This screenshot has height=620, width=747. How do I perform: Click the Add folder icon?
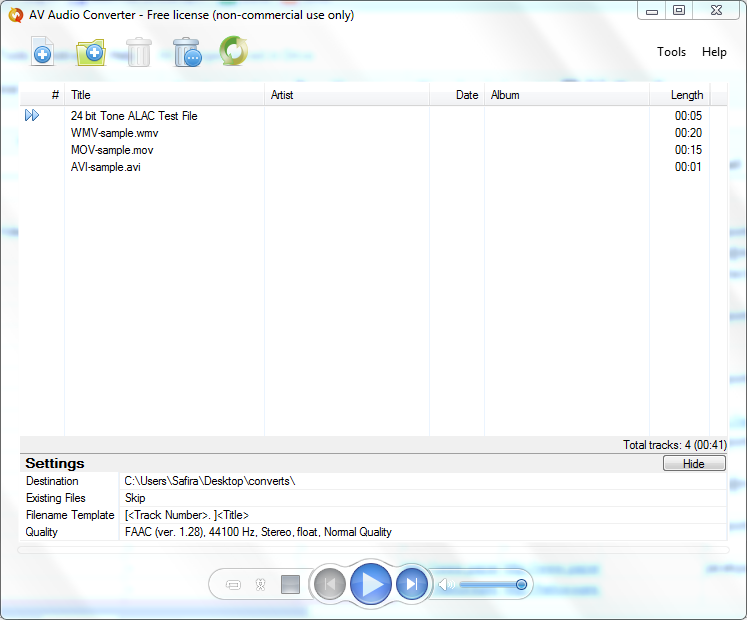[91, 51]
